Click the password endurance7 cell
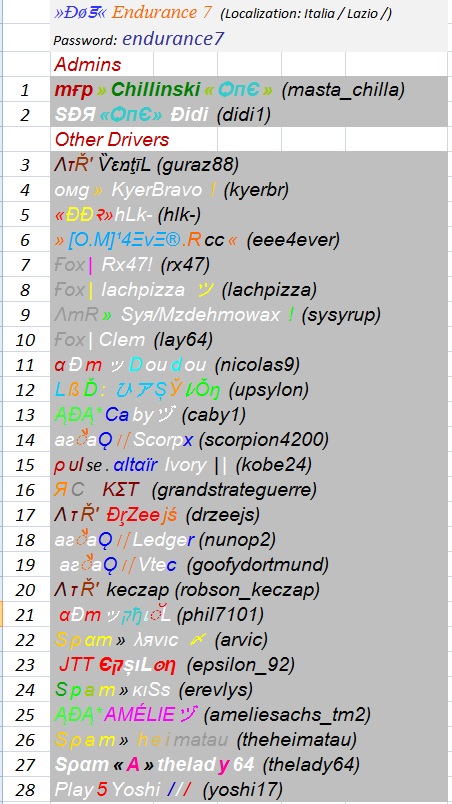 (x=249, y=39)
